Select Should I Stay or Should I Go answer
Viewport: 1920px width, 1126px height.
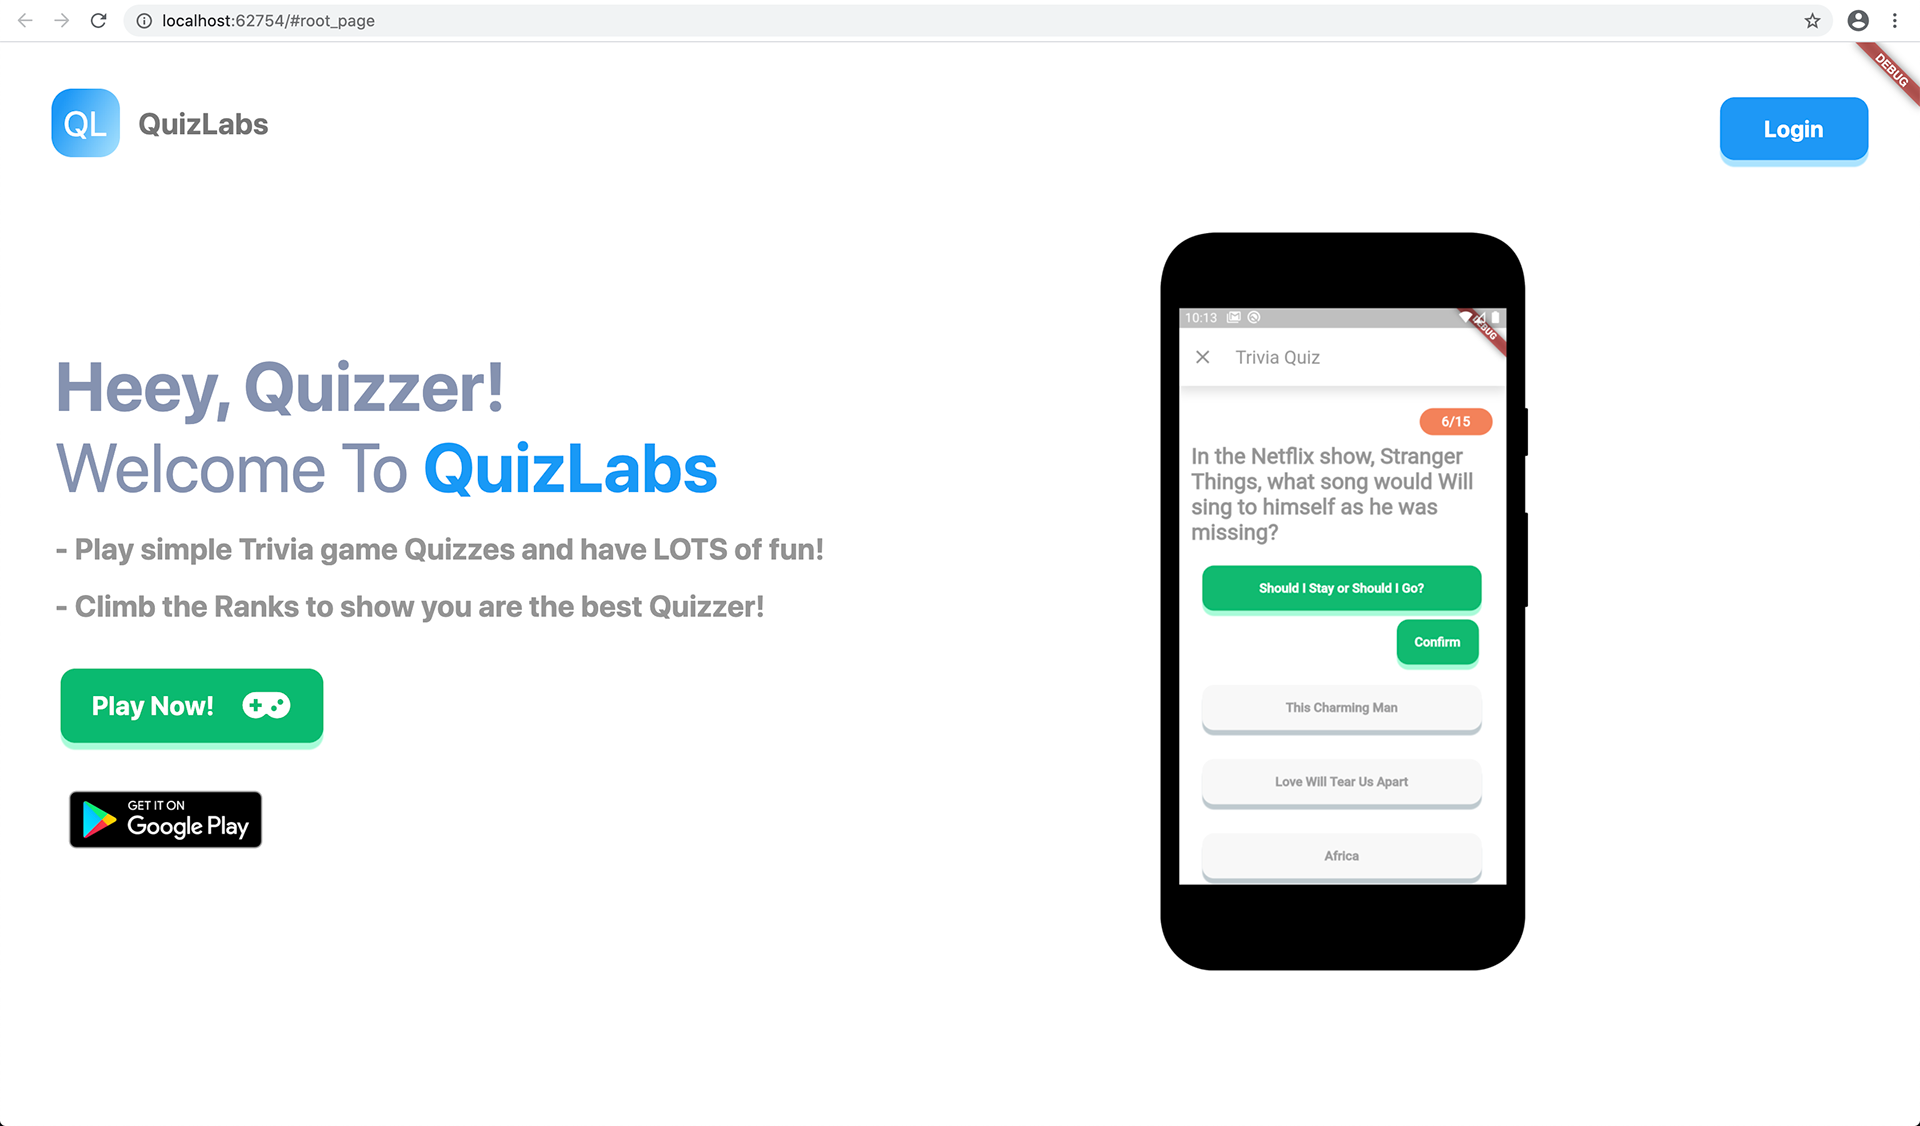click(1340, 587)
